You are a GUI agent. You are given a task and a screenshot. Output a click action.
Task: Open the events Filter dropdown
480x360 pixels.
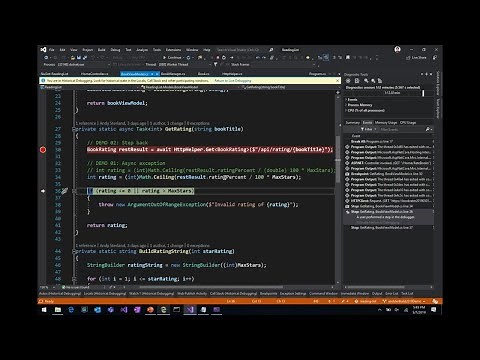tap(368, 129)
